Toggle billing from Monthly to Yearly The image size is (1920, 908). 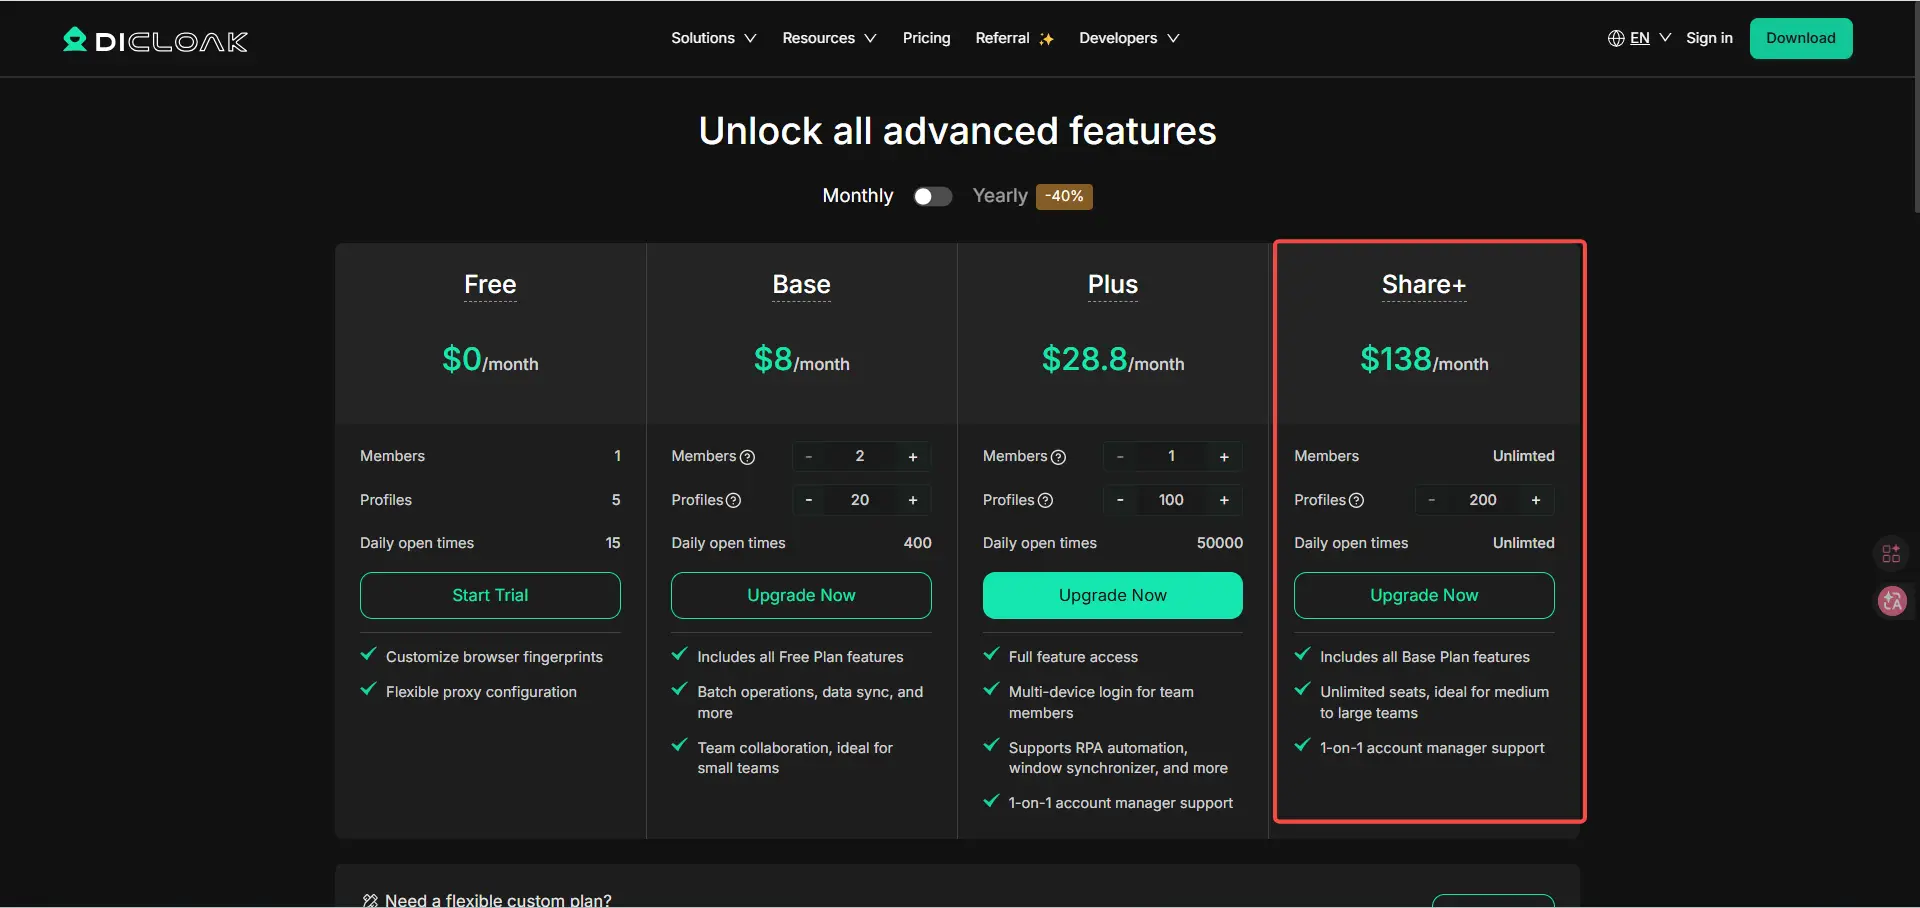pyautogui.click(x=932, y=196)
